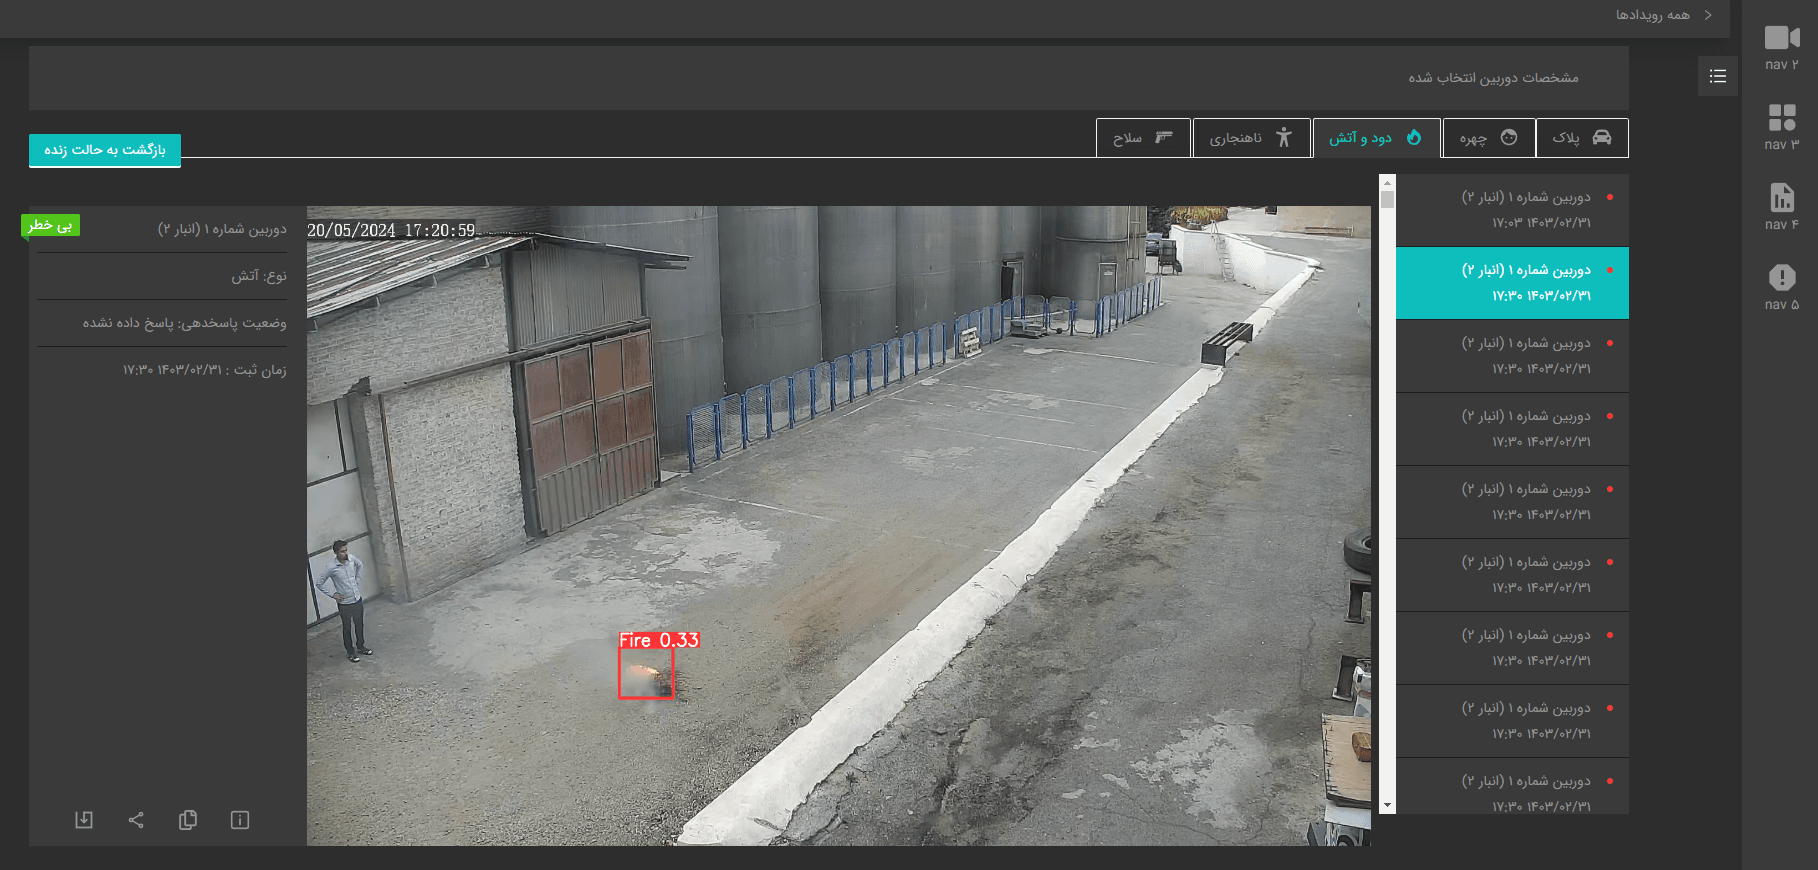
Task: Download the event via the download icon
Action: click(x=84, y=820)
